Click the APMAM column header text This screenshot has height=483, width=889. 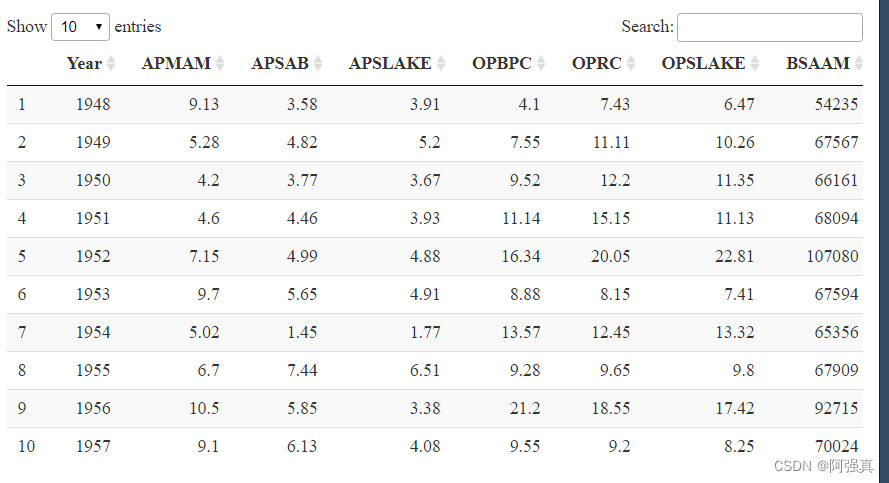pos(176,64)
